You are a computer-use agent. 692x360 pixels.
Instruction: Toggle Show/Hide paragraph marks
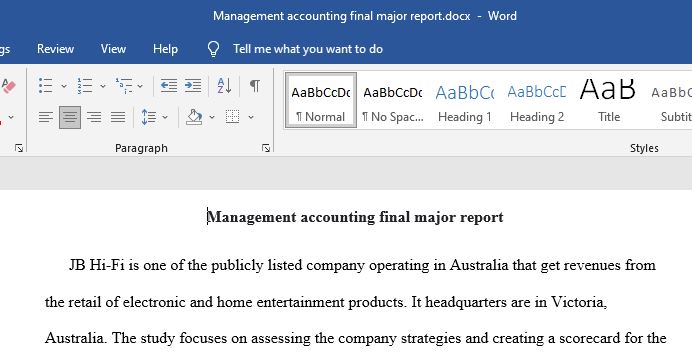[255, 85]
